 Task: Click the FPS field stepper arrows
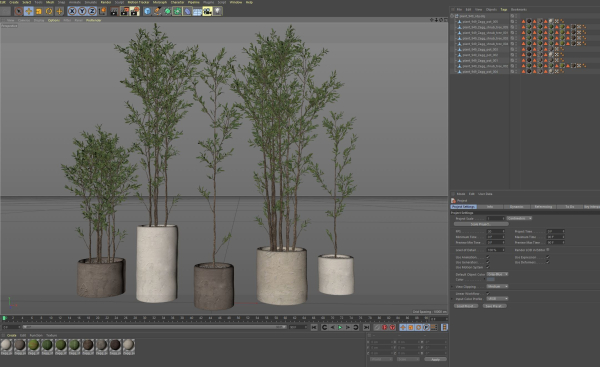pos(503,232)
